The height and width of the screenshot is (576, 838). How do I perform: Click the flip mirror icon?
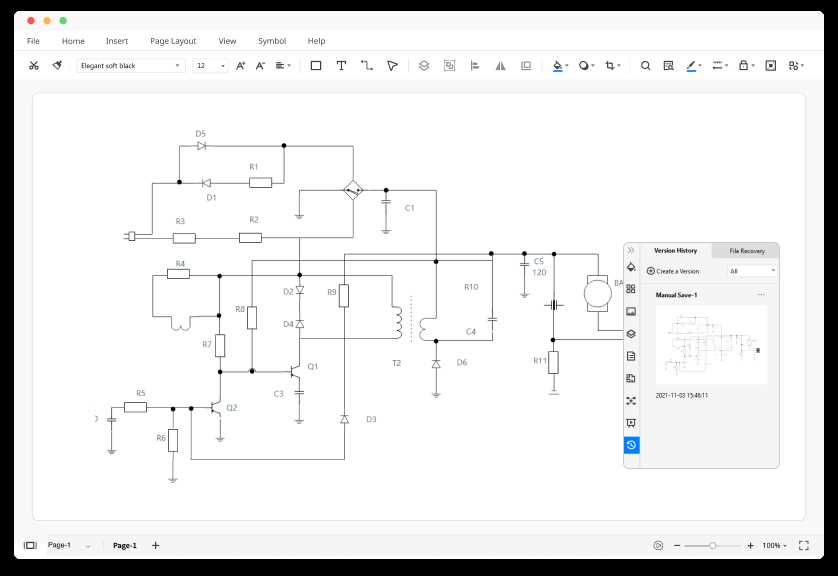click(500, 66)
